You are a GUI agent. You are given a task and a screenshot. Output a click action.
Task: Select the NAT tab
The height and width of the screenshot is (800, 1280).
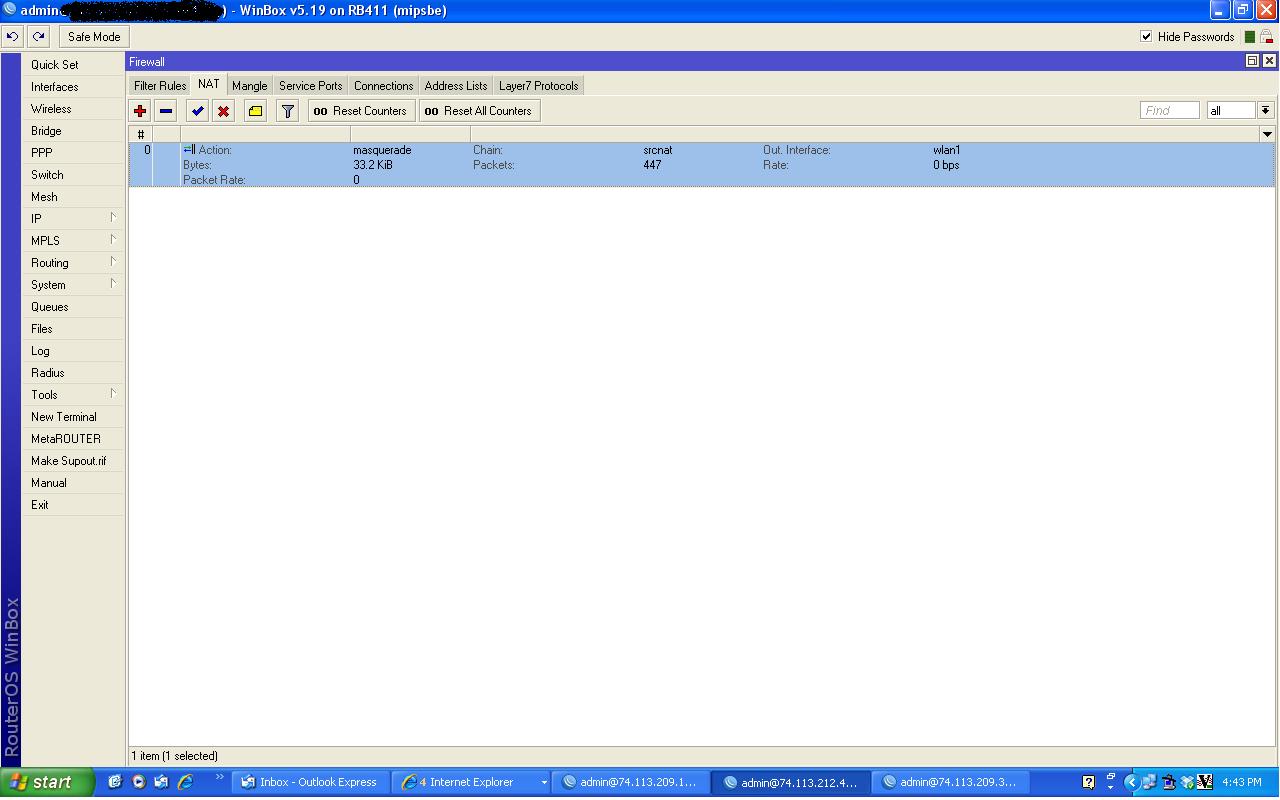tap(209, 85)
